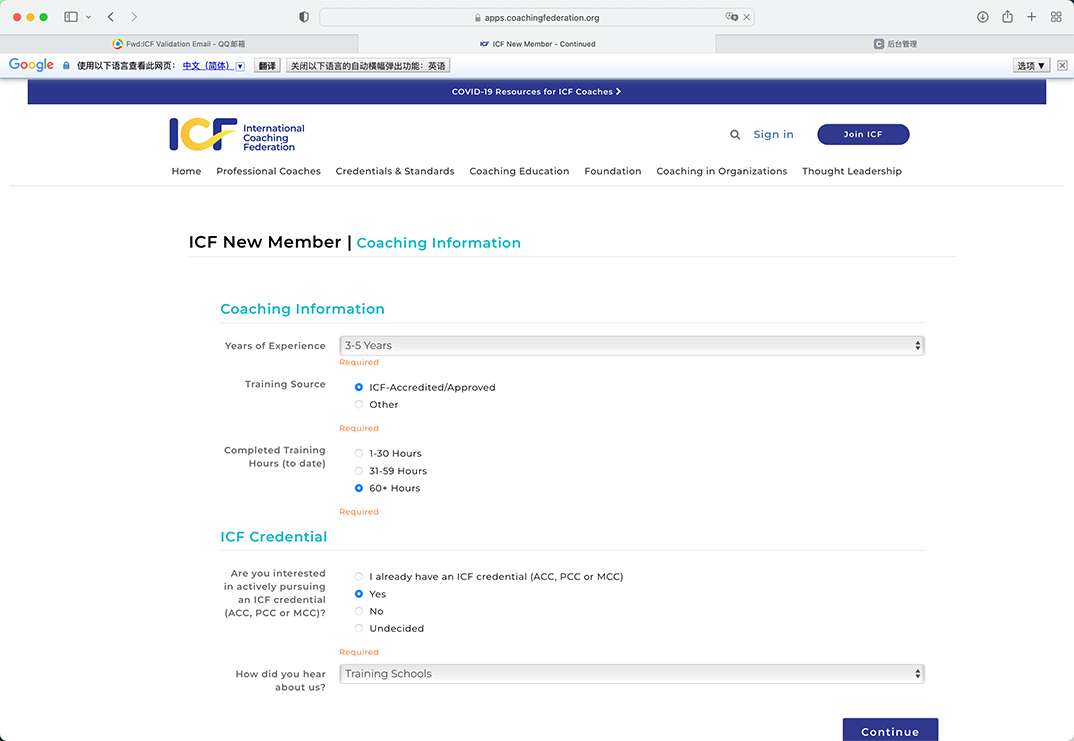
Task: Expand How did you hear about us dropdown
Action: (x=632, y=674)
